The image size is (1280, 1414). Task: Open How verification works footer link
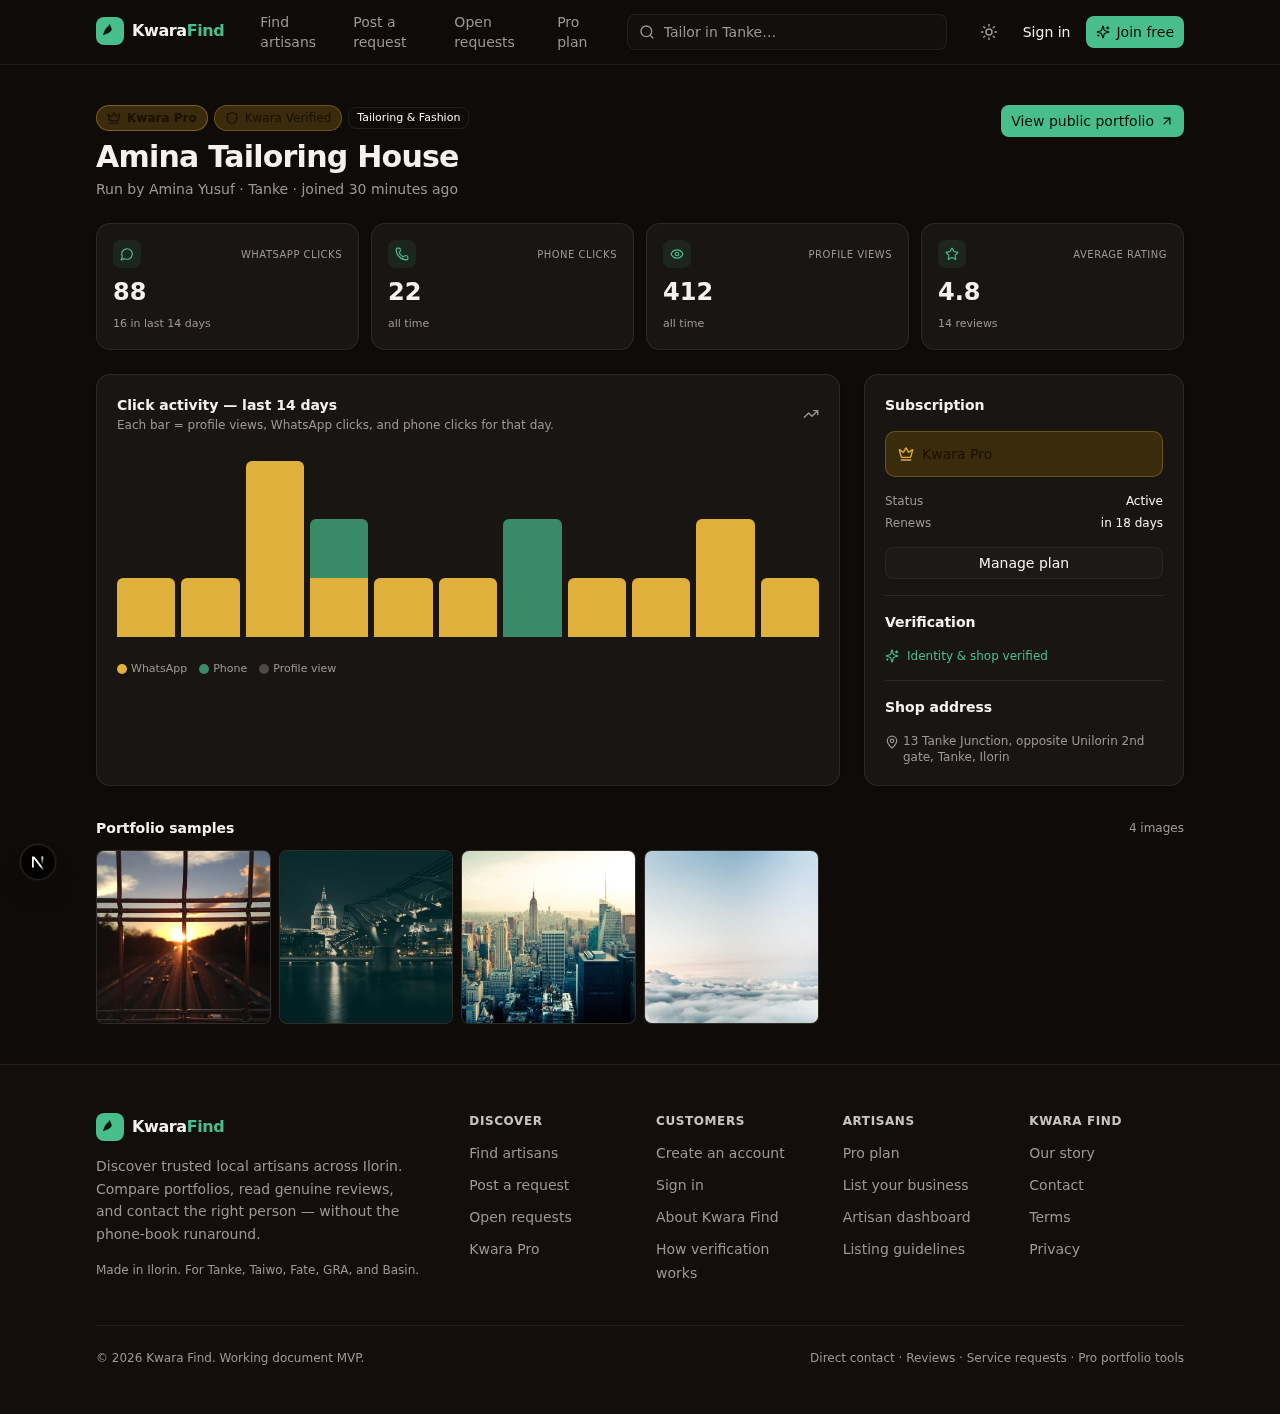713,1261
